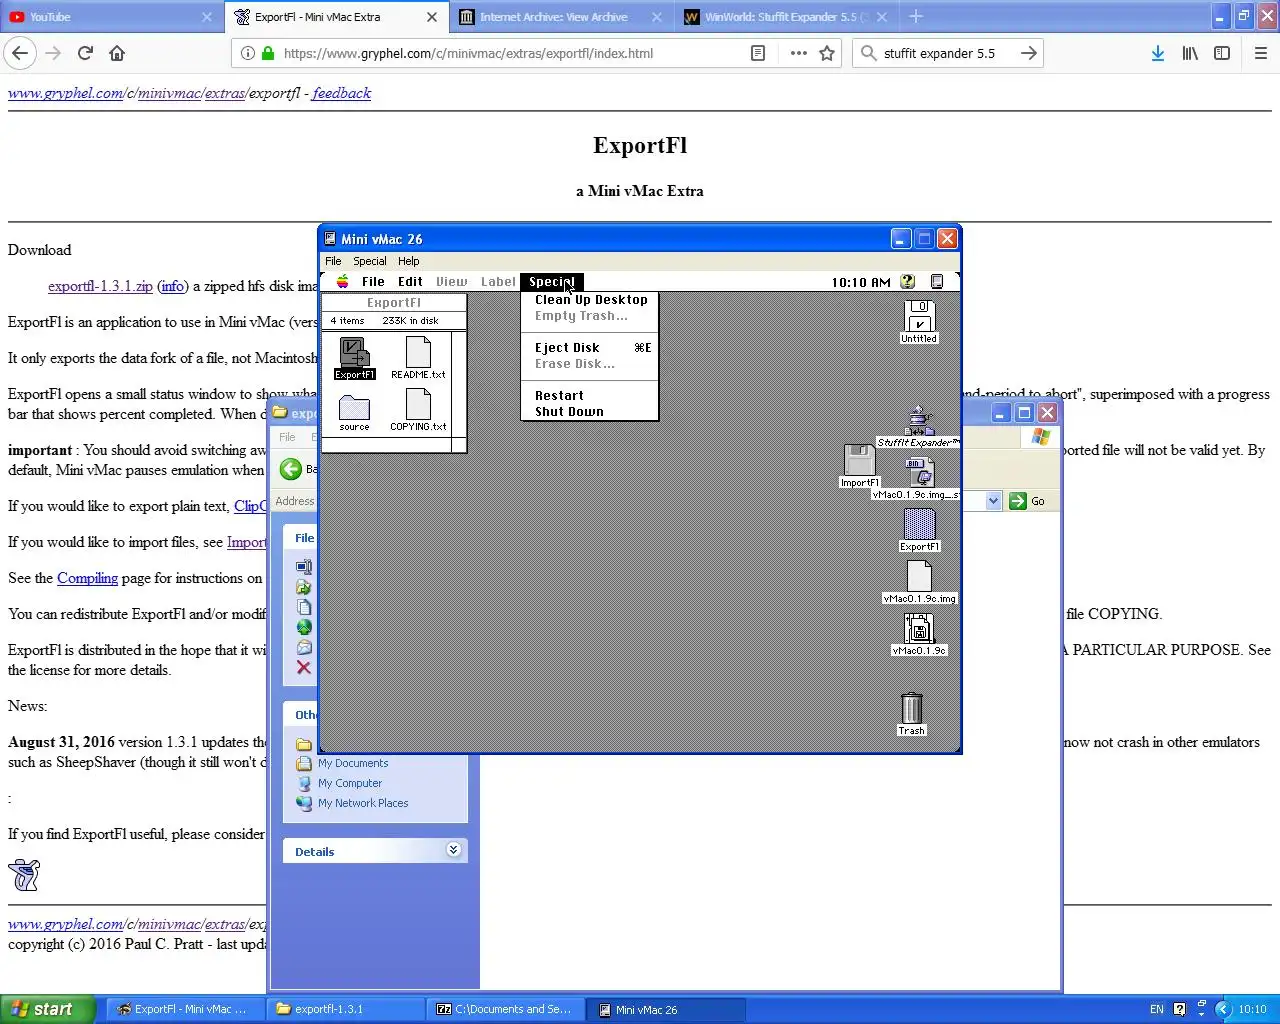
Task: Select the Trash icon on Mac desktop
Action: pos(911,714)
